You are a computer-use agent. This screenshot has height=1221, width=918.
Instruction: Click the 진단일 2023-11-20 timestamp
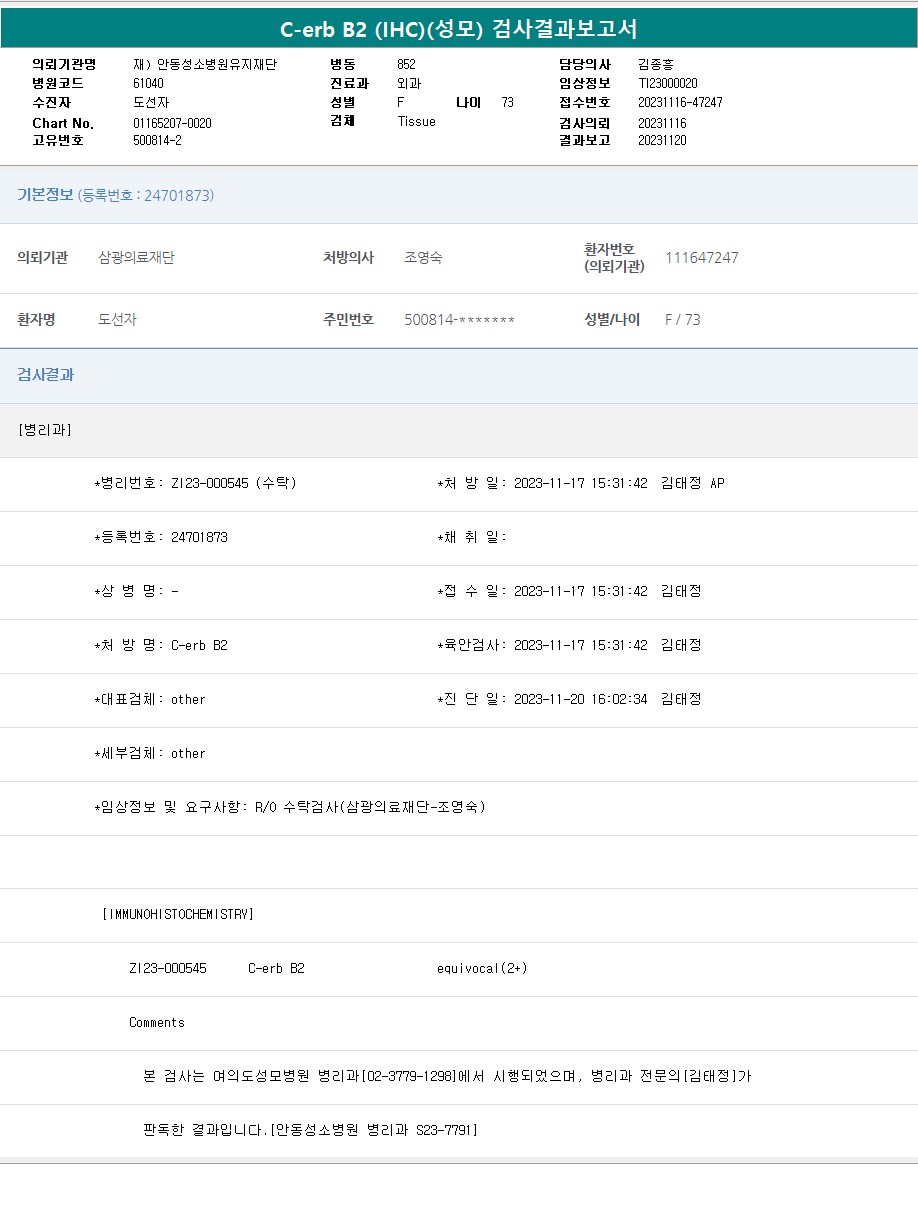coord(580,700)
